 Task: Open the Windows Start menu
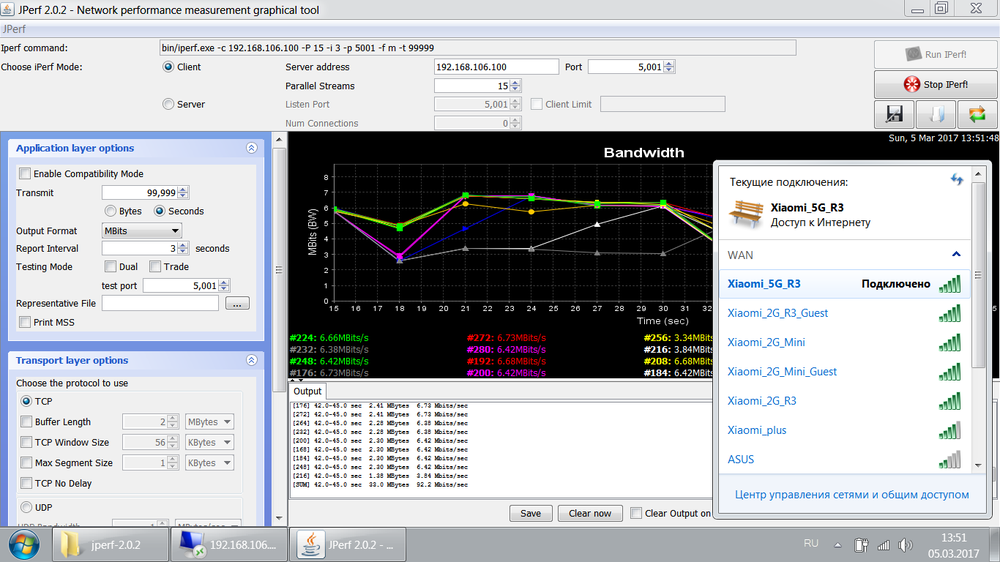pos(23,544)
